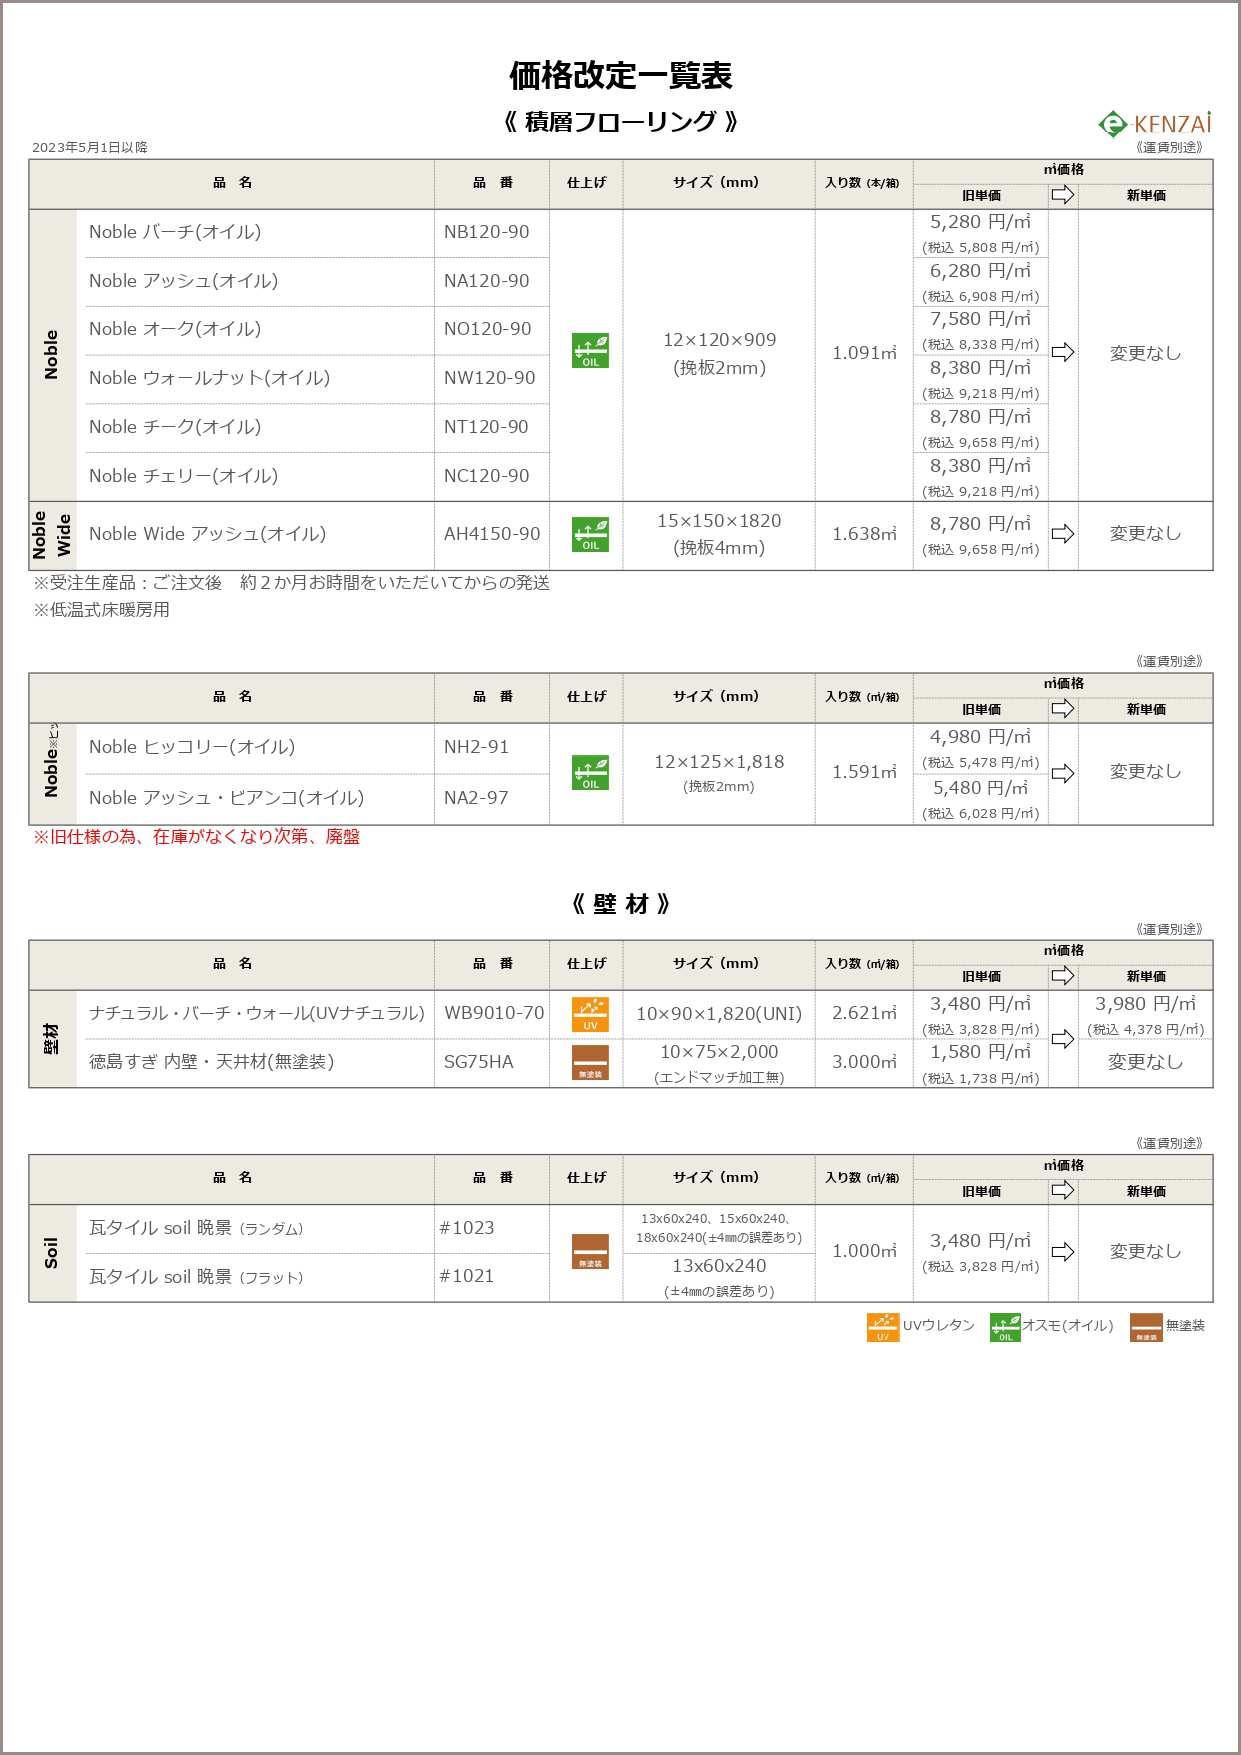Click the brown unpainted icon in the SG75HA row

click(x=590, y=1062)
